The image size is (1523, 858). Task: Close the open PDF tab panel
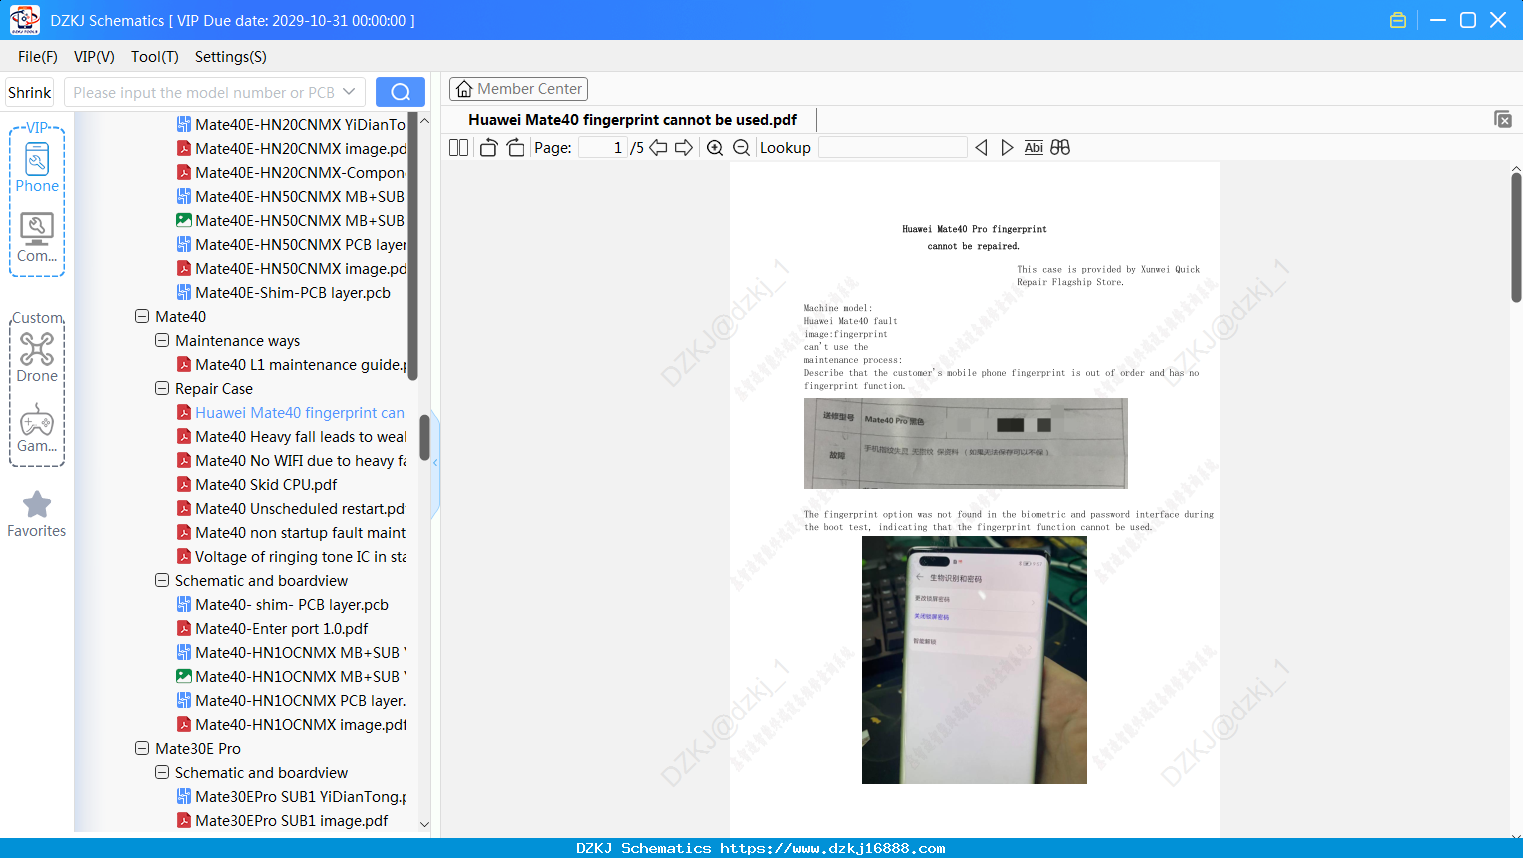tap(1502, 119)
